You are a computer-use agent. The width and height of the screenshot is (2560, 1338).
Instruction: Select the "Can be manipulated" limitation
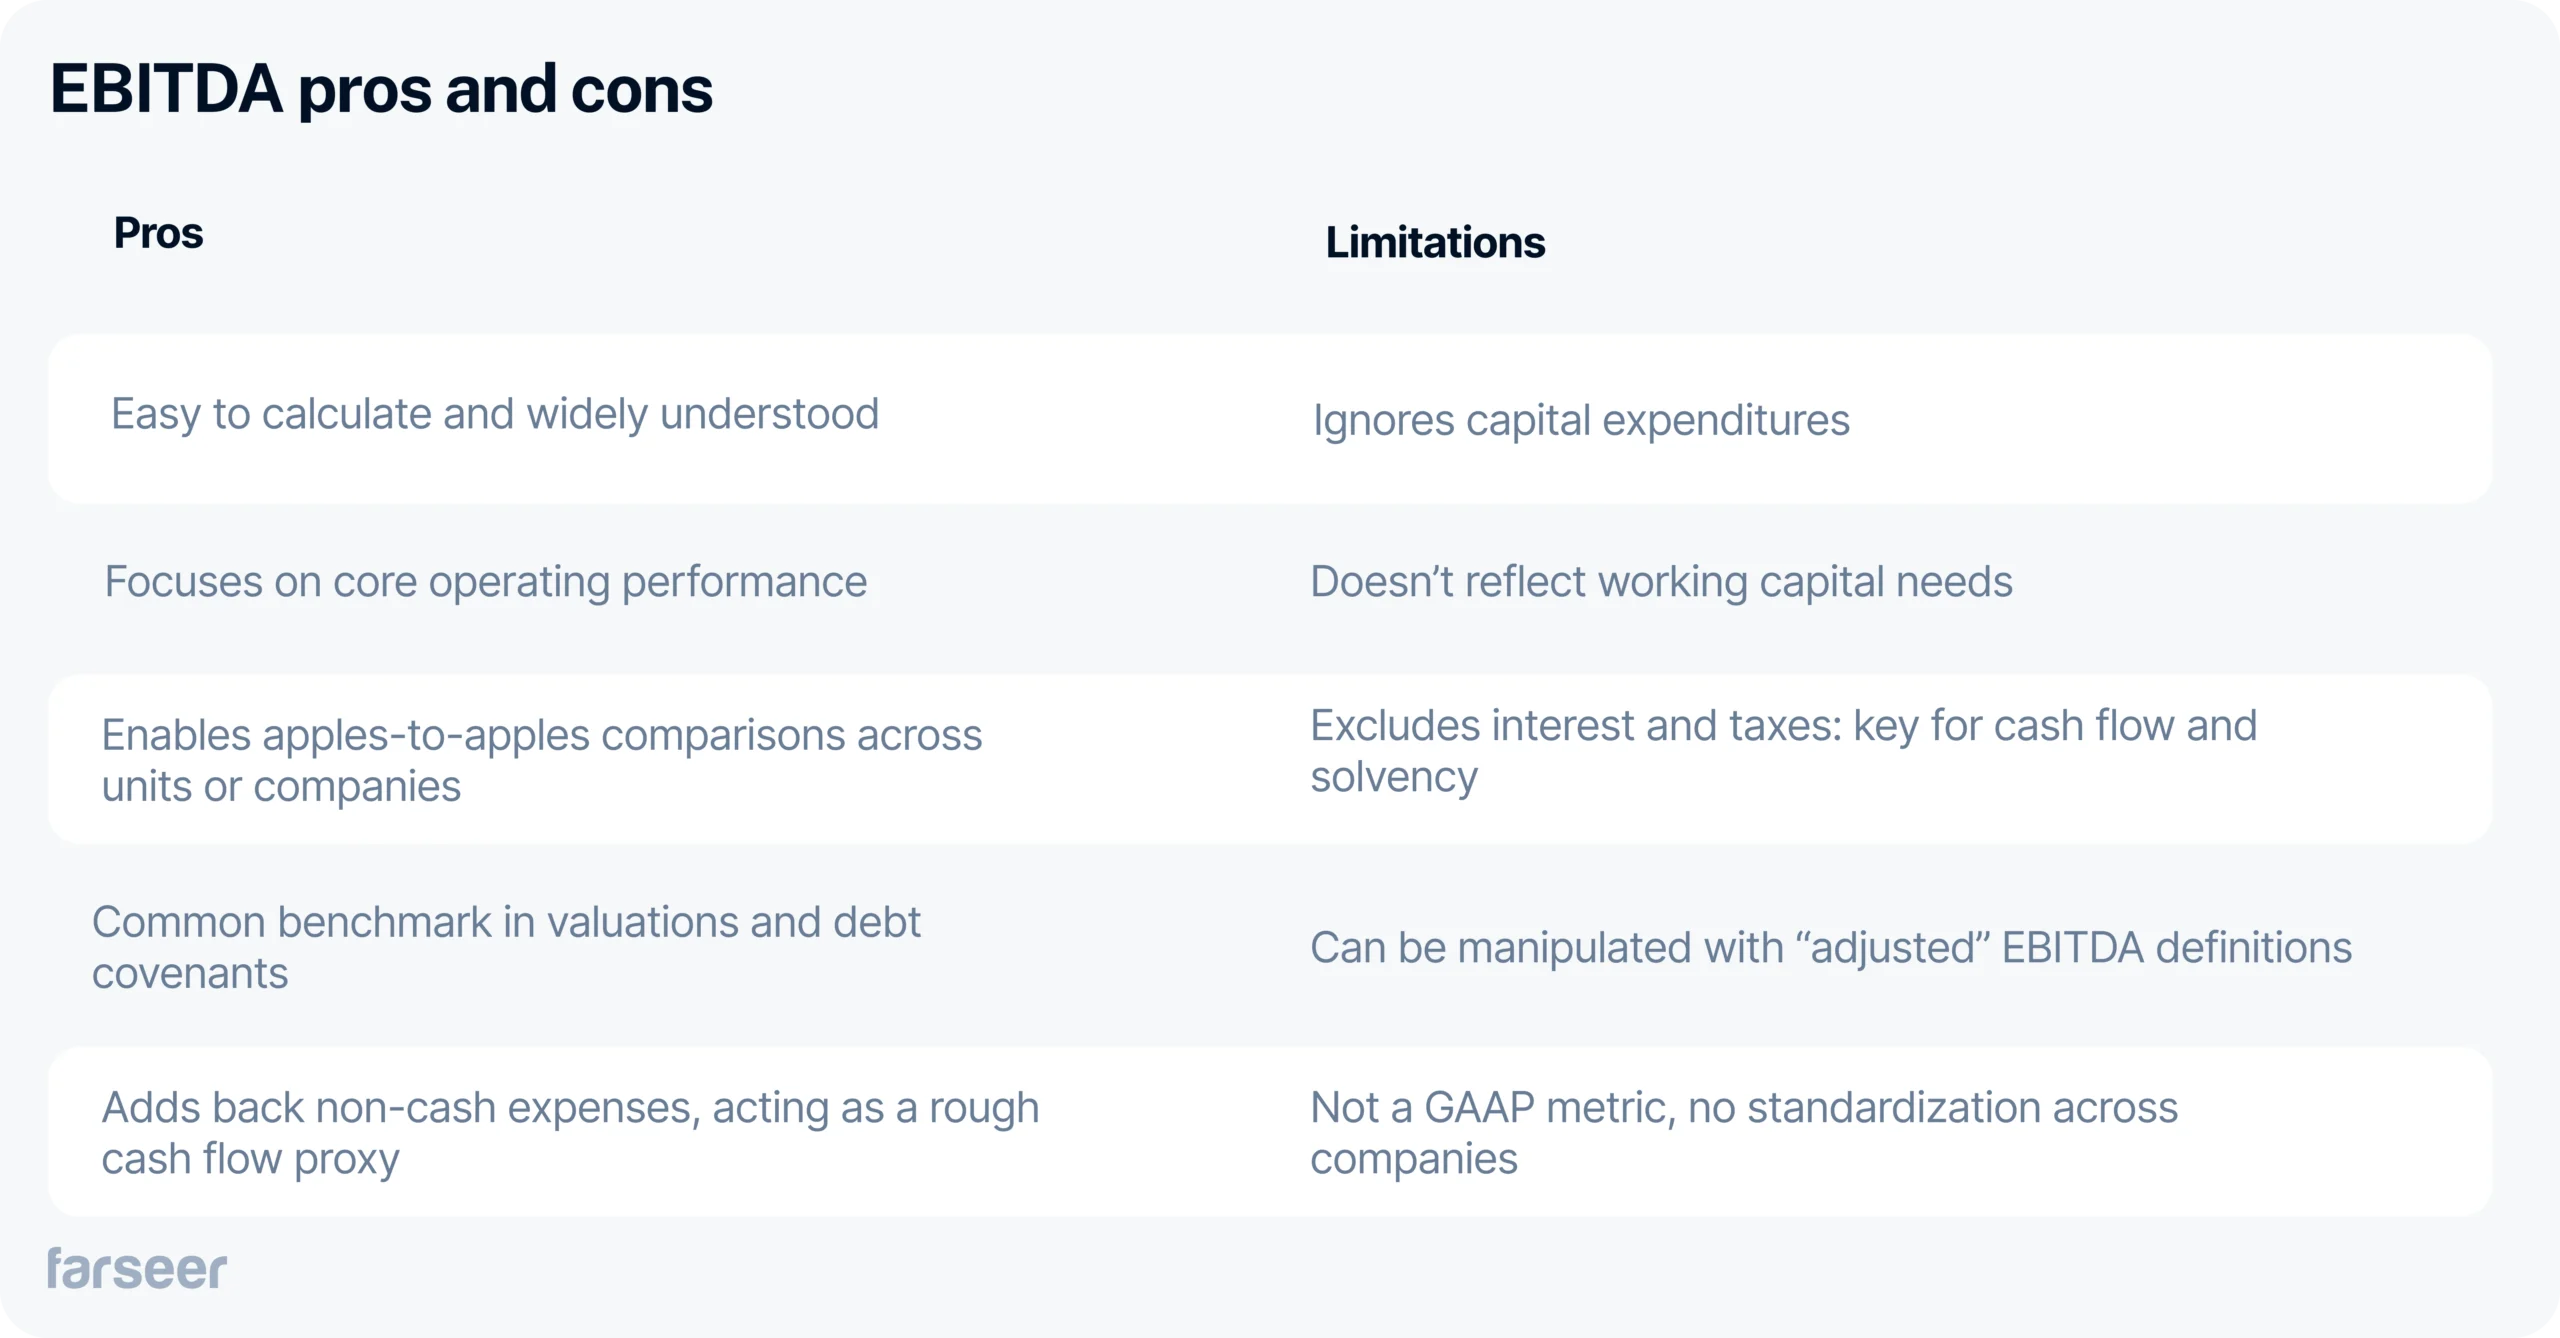coord(1830,948)
